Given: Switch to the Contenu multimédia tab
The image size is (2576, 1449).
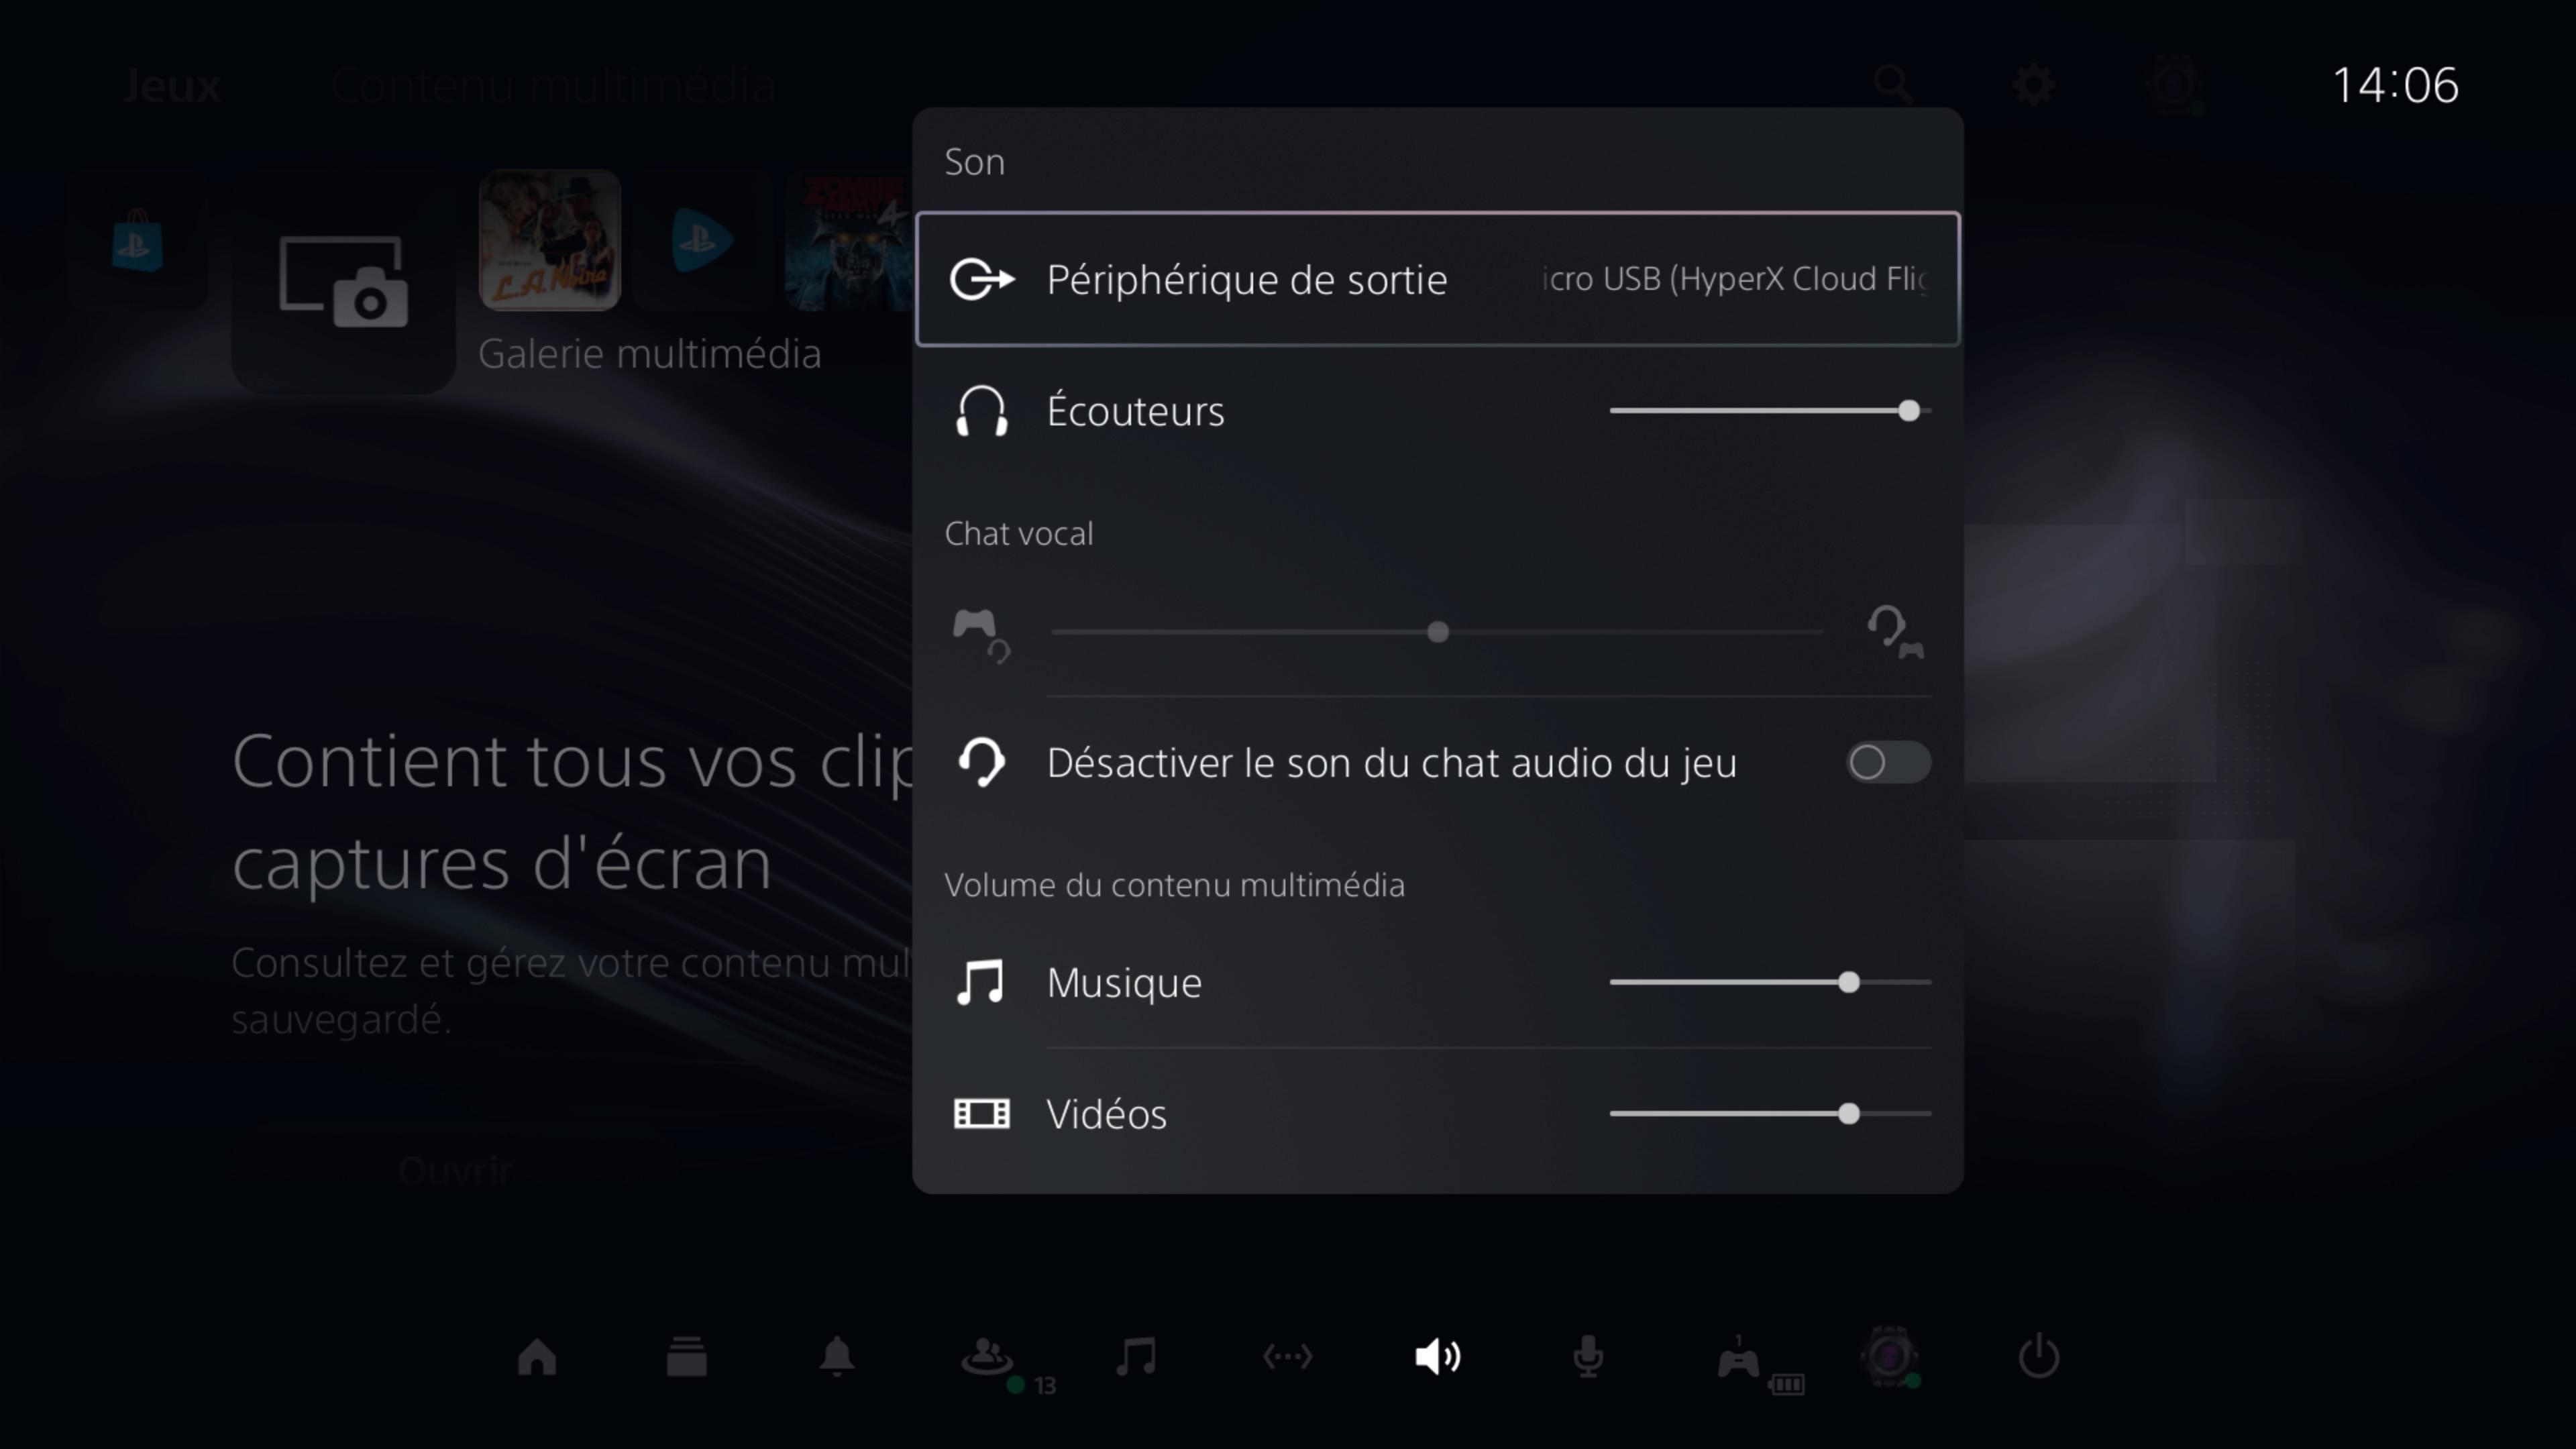Looking at the screenshot, I should 552,85.
